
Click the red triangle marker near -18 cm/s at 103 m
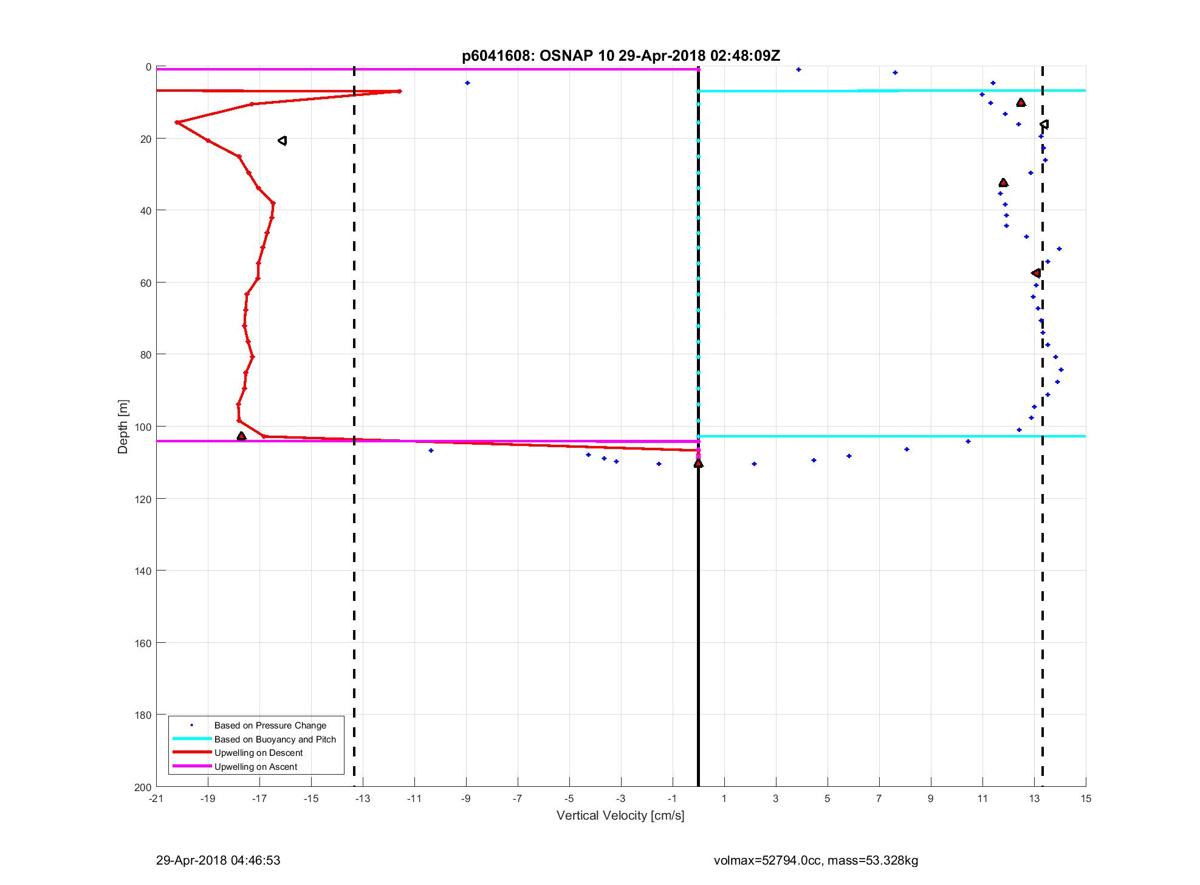tap(241, 436)
